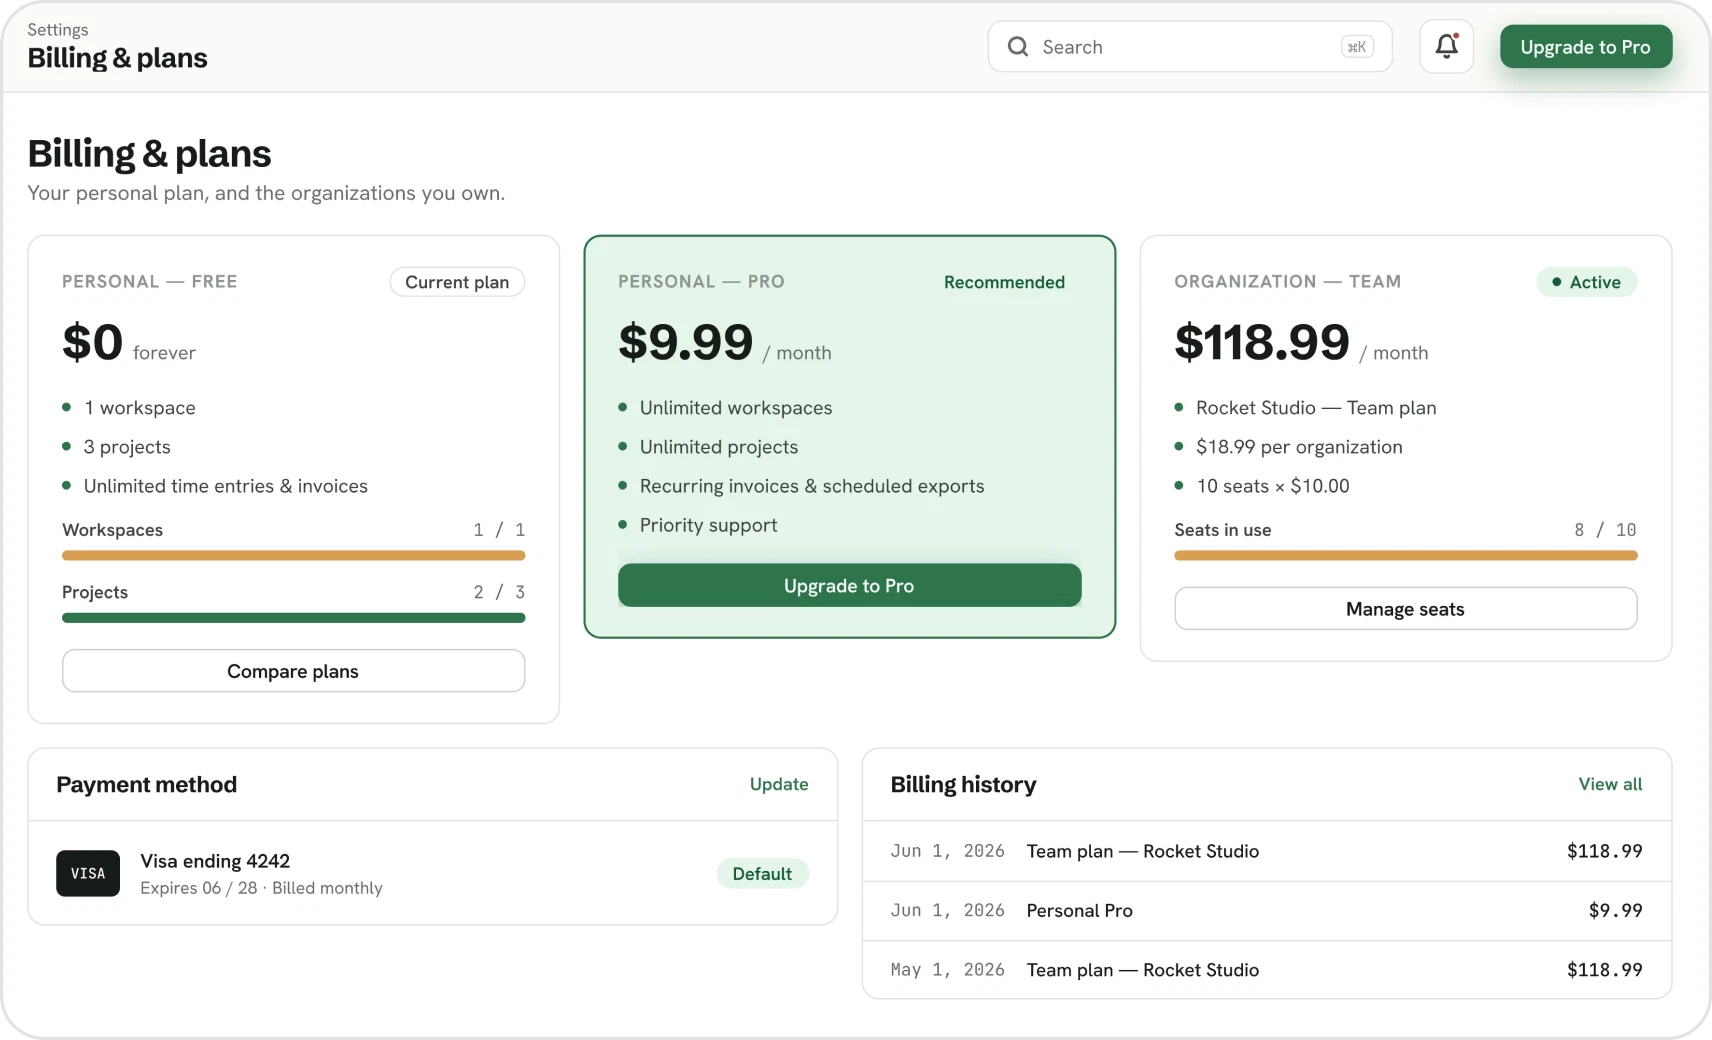This screenshot has height=1040, width=1712.
Task: Click '1 workspace' feature
Action: (140, 408)
